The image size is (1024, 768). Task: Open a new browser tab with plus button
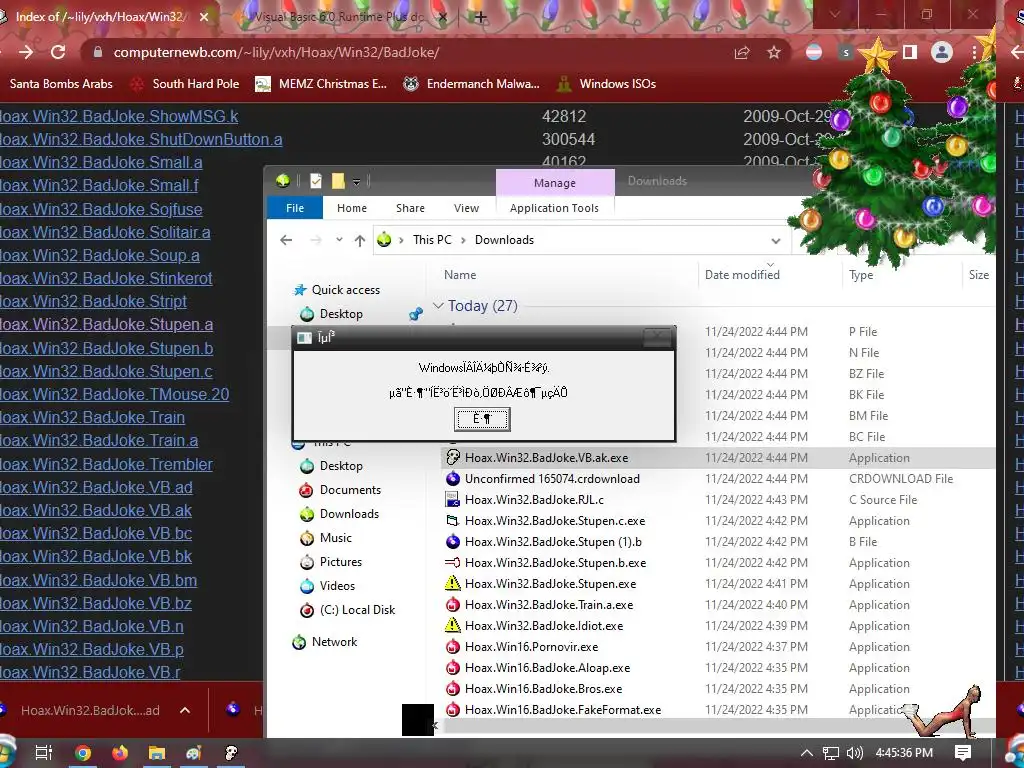(480, 17)
